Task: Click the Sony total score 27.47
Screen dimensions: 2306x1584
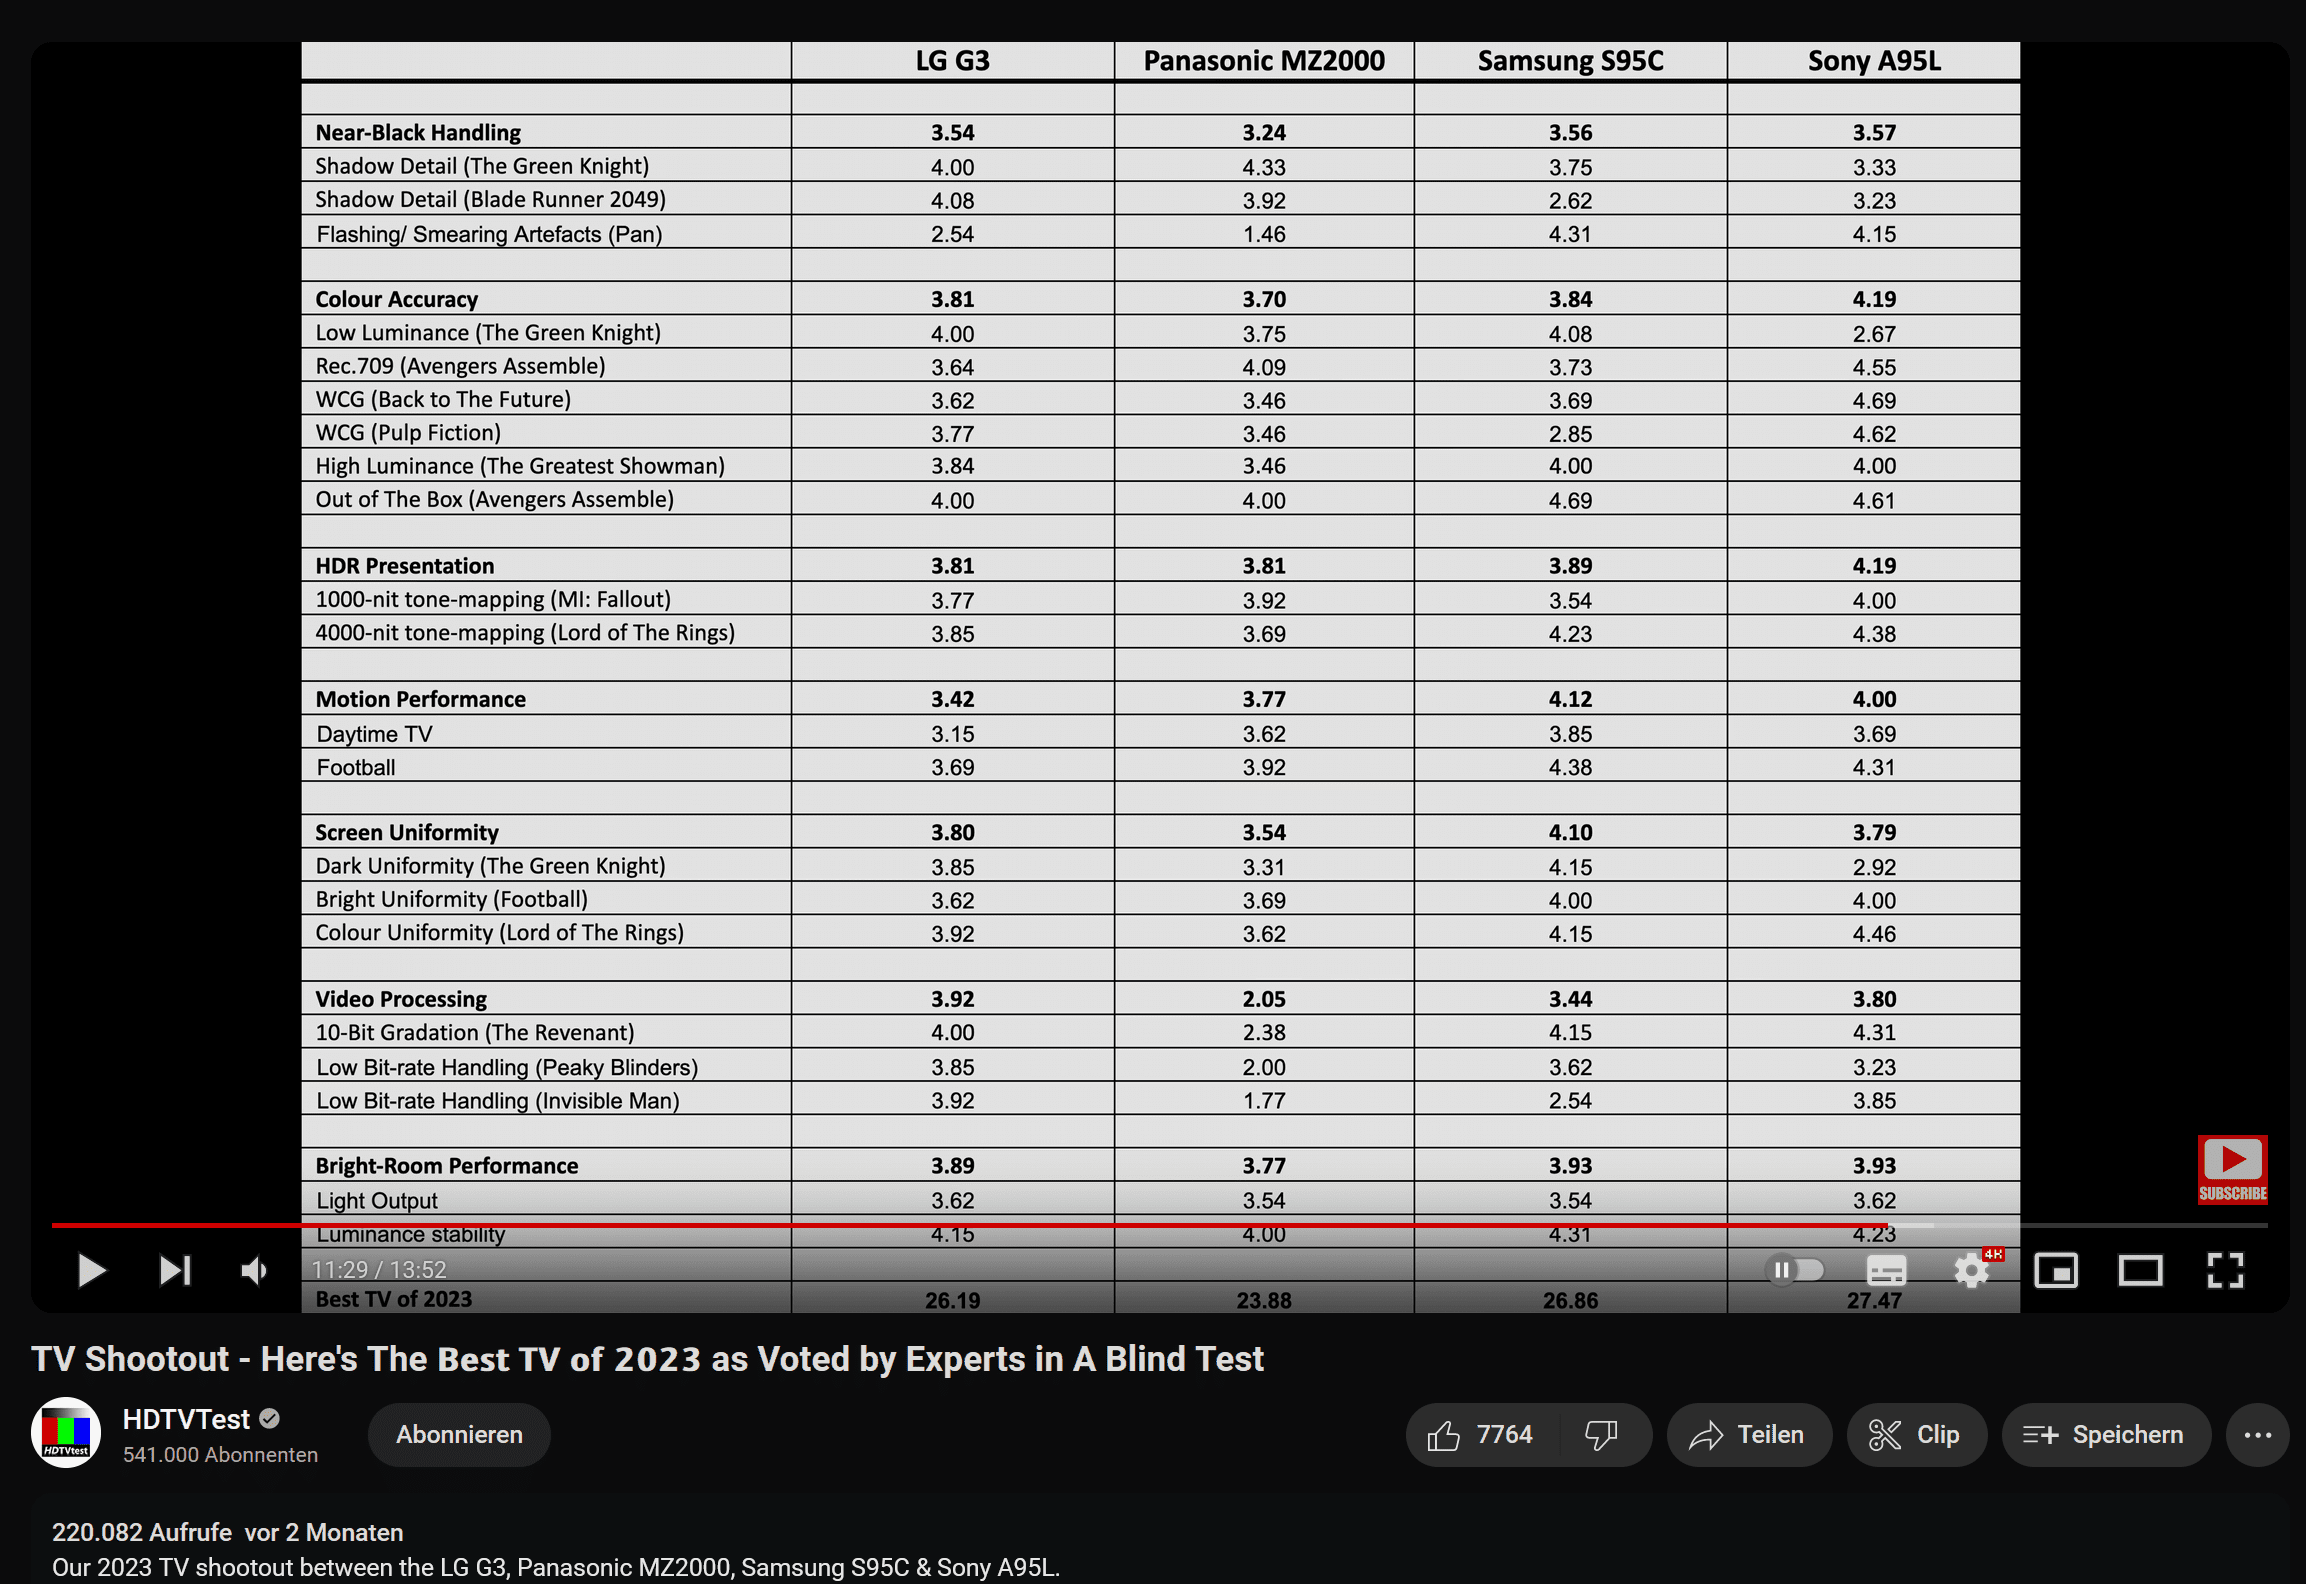Action: pos(1874,1300)
